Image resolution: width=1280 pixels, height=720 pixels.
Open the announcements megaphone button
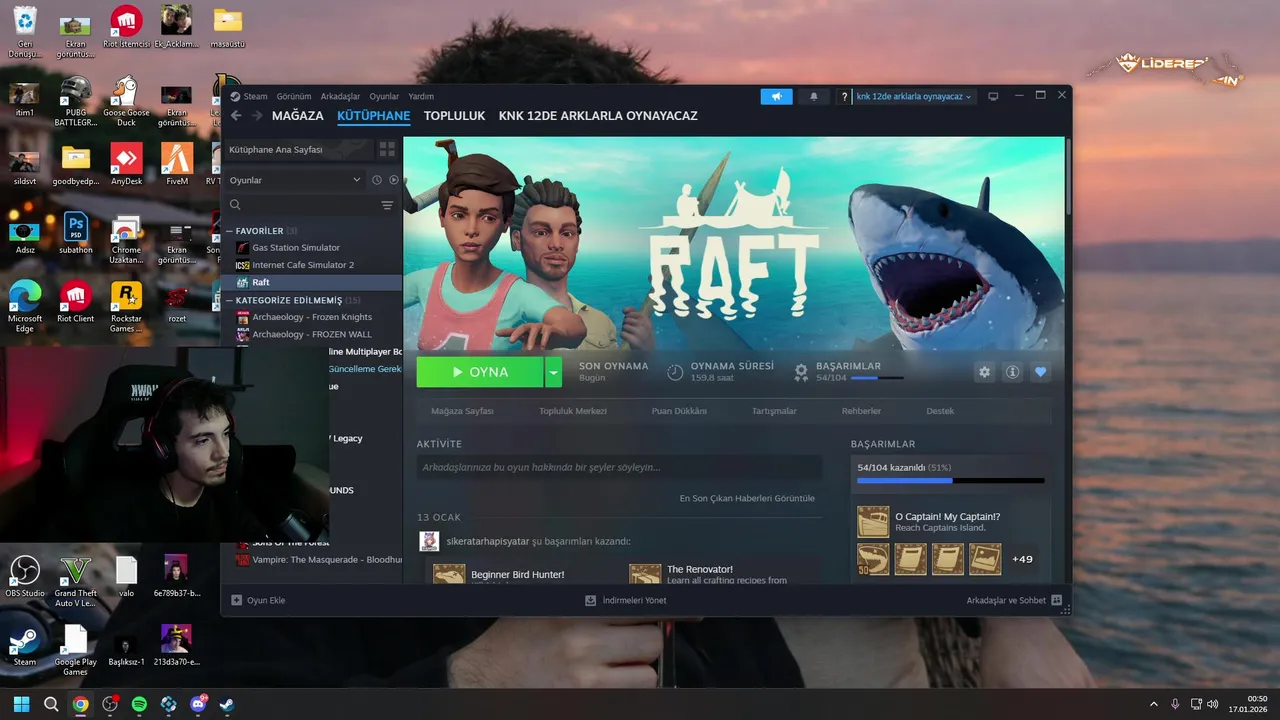[776, 97]
